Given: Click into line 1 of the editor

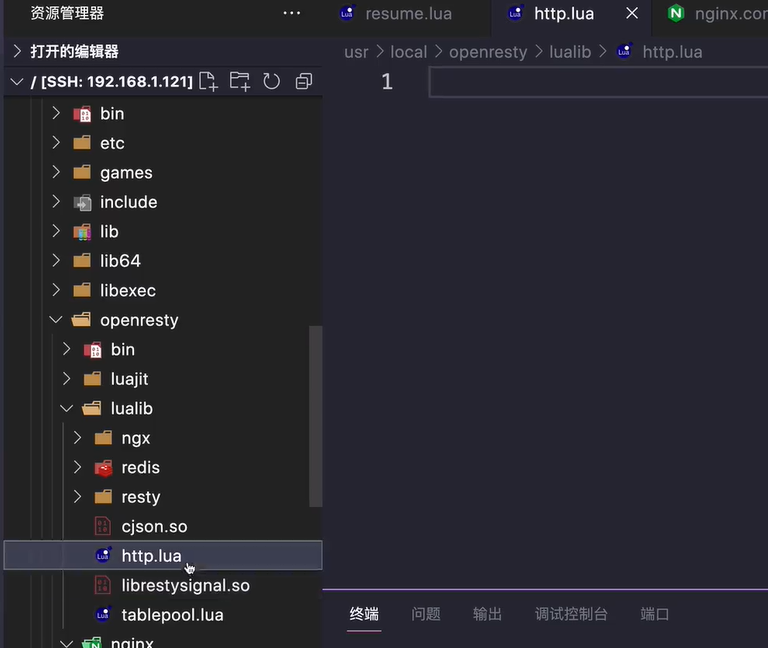Looking at the screenshot, I should click(599, 82).
